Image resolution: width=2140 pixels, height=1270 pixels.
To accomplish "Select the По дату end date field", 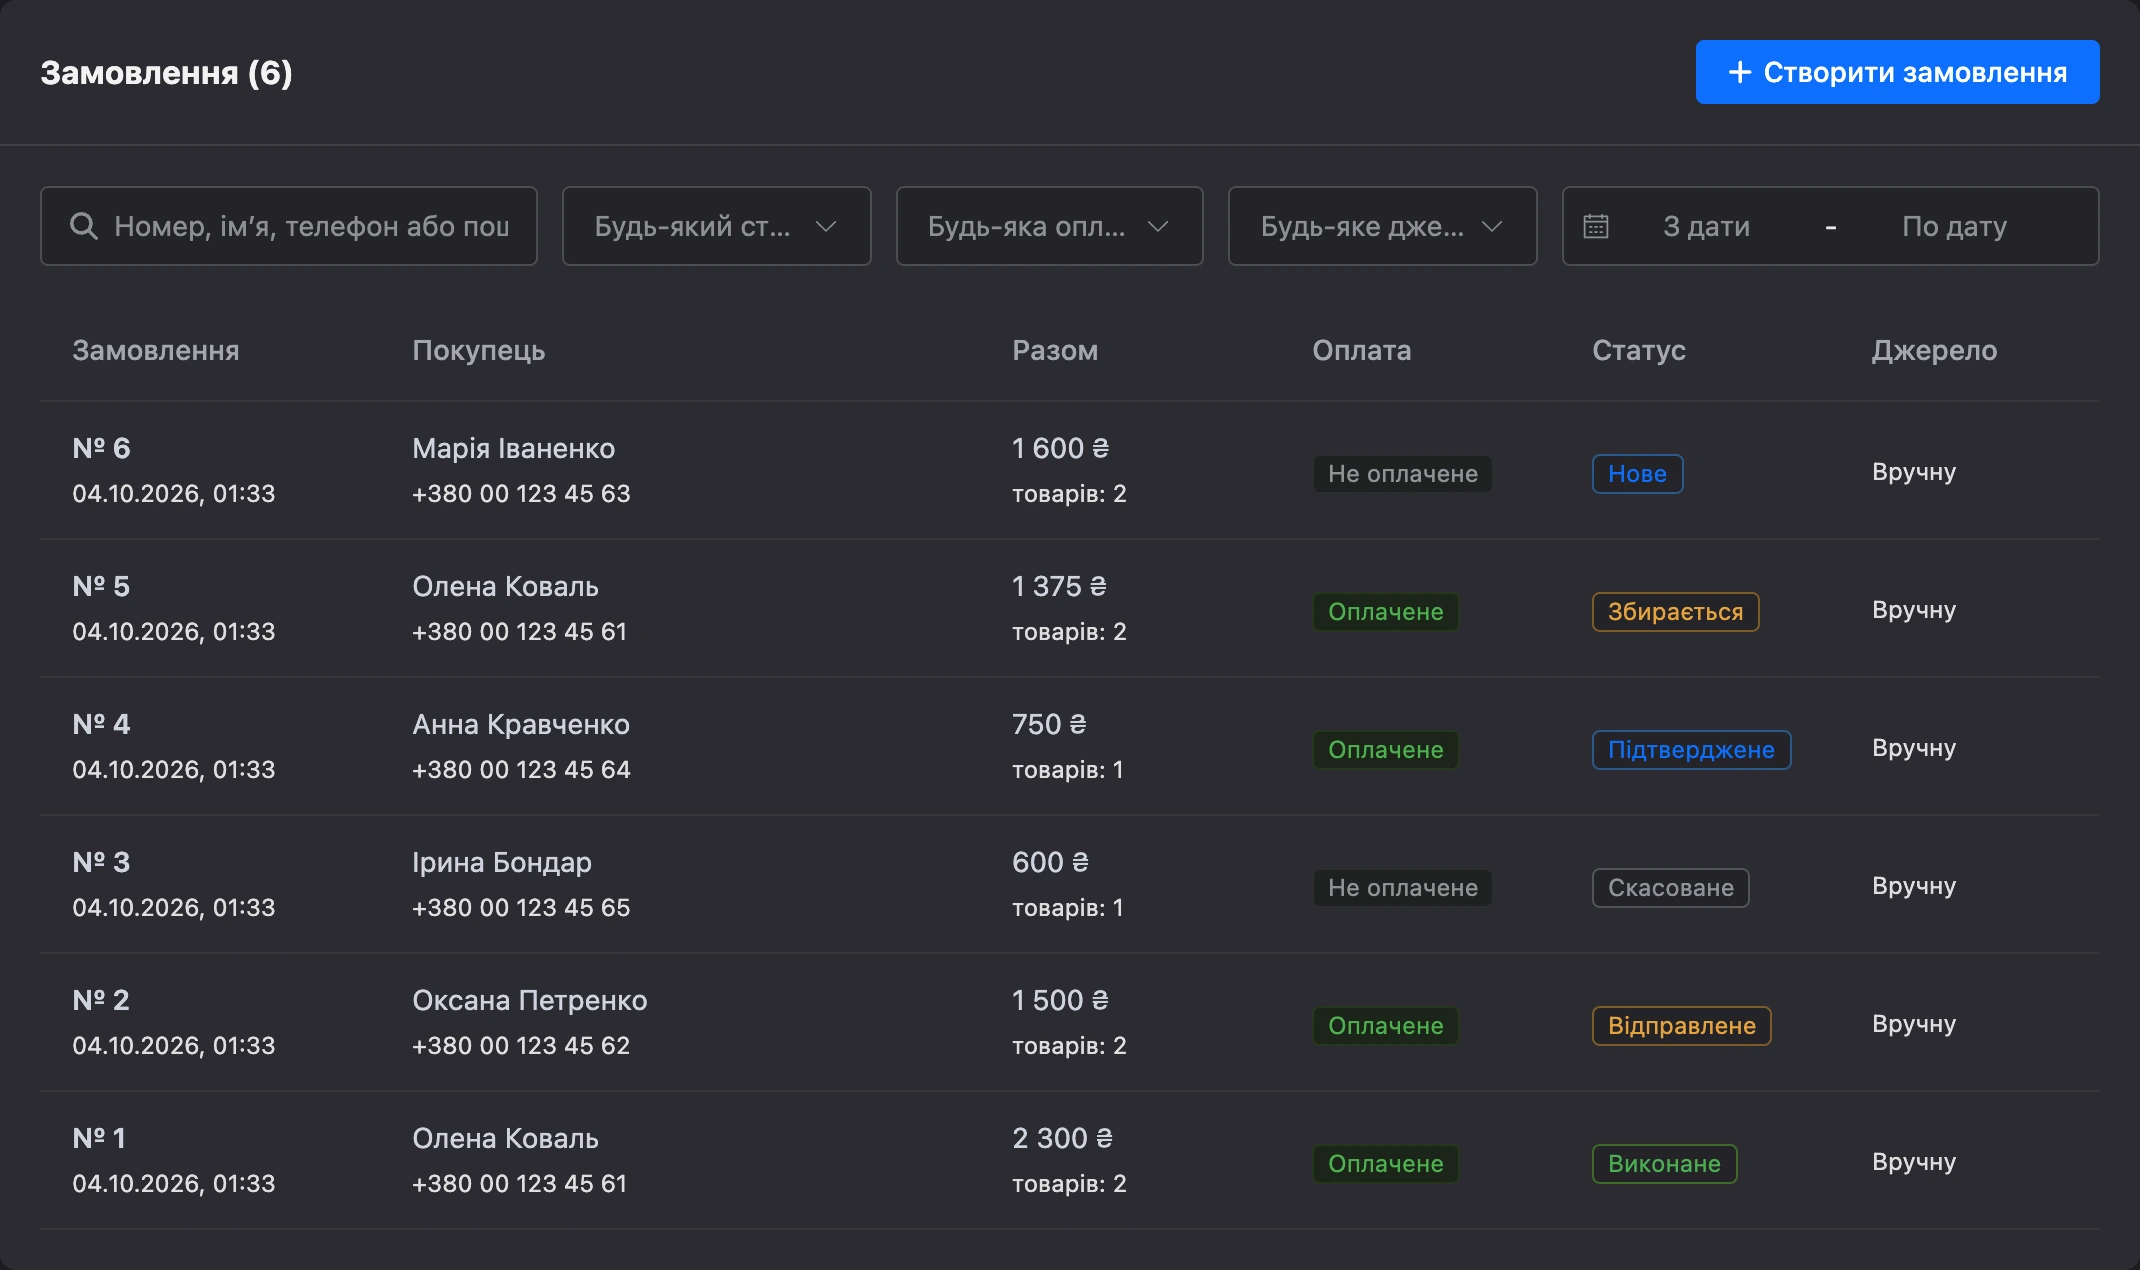I will pos(1954,226).
